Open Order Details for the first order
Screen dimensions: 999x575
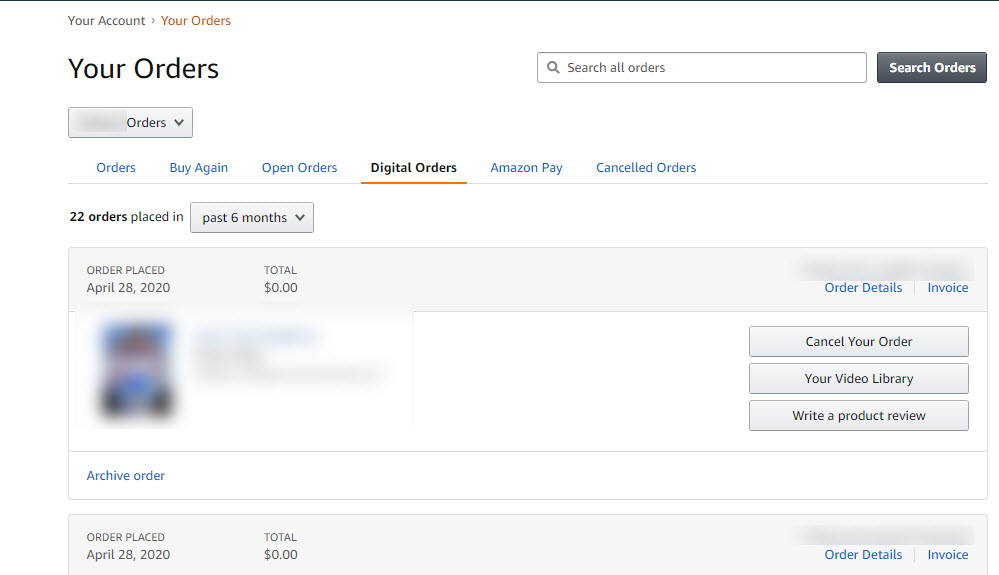(x=863, y=288)
